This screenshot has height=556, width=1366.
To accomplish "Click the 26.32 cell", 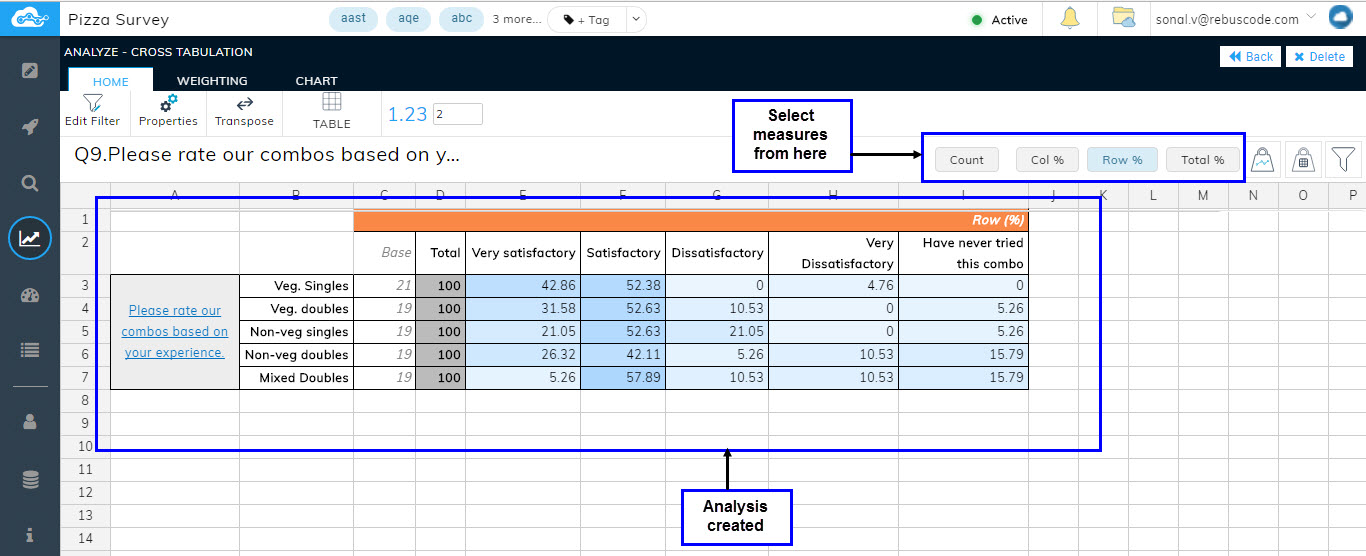I will tap(523, 354).
